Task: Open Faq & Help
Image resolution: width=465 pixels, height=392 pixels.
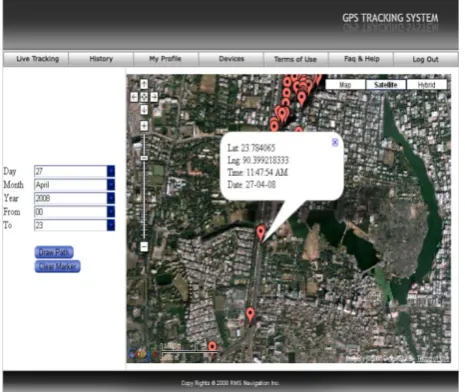Action: coord(362,59)
